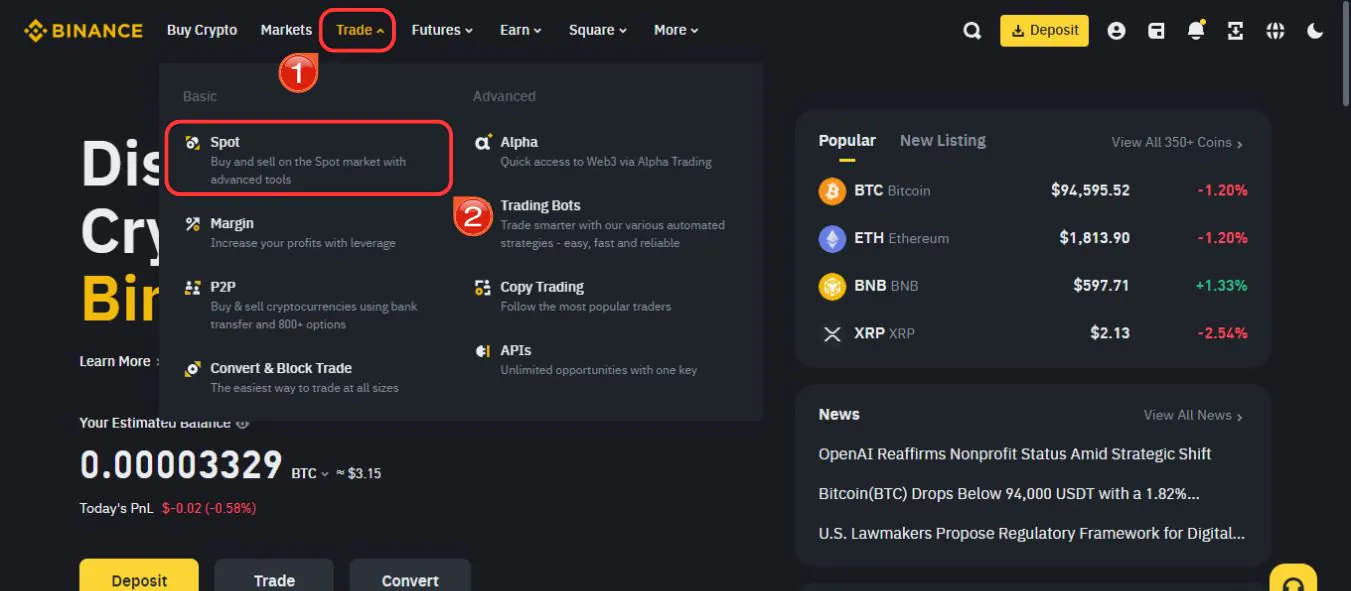Image resolution: width=1351 pixels, height=591 pixels.
Task: Expand the Square dropdown menu
Action: (598, 30)
